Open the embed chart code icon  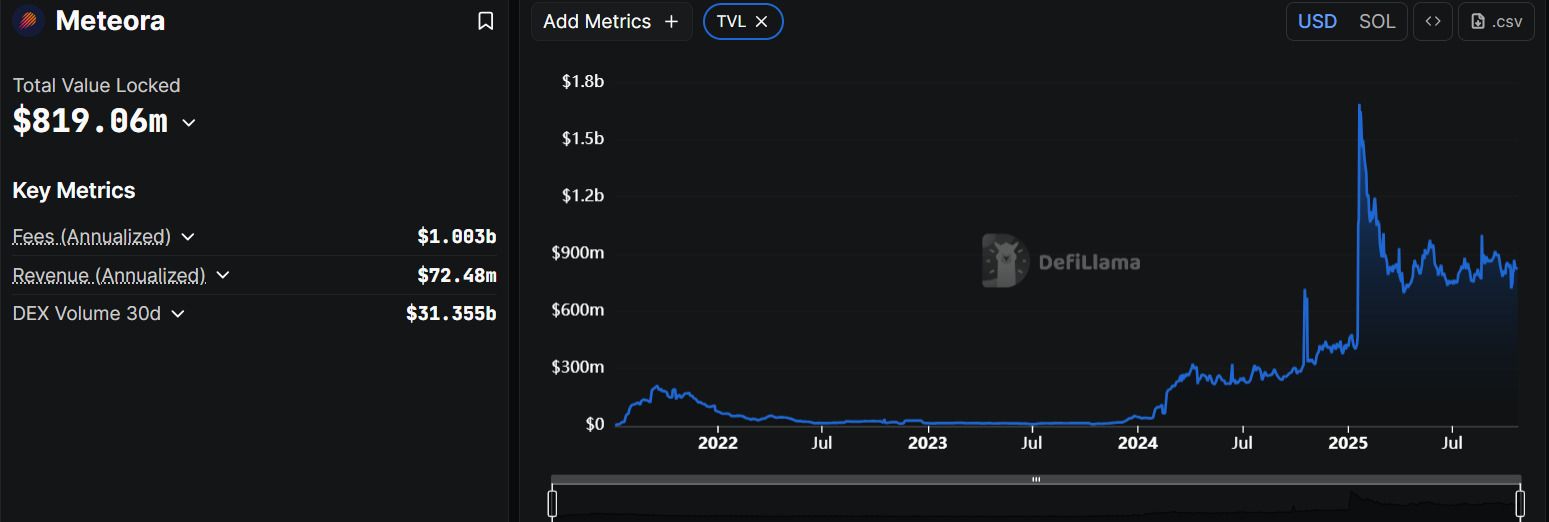1432,22
